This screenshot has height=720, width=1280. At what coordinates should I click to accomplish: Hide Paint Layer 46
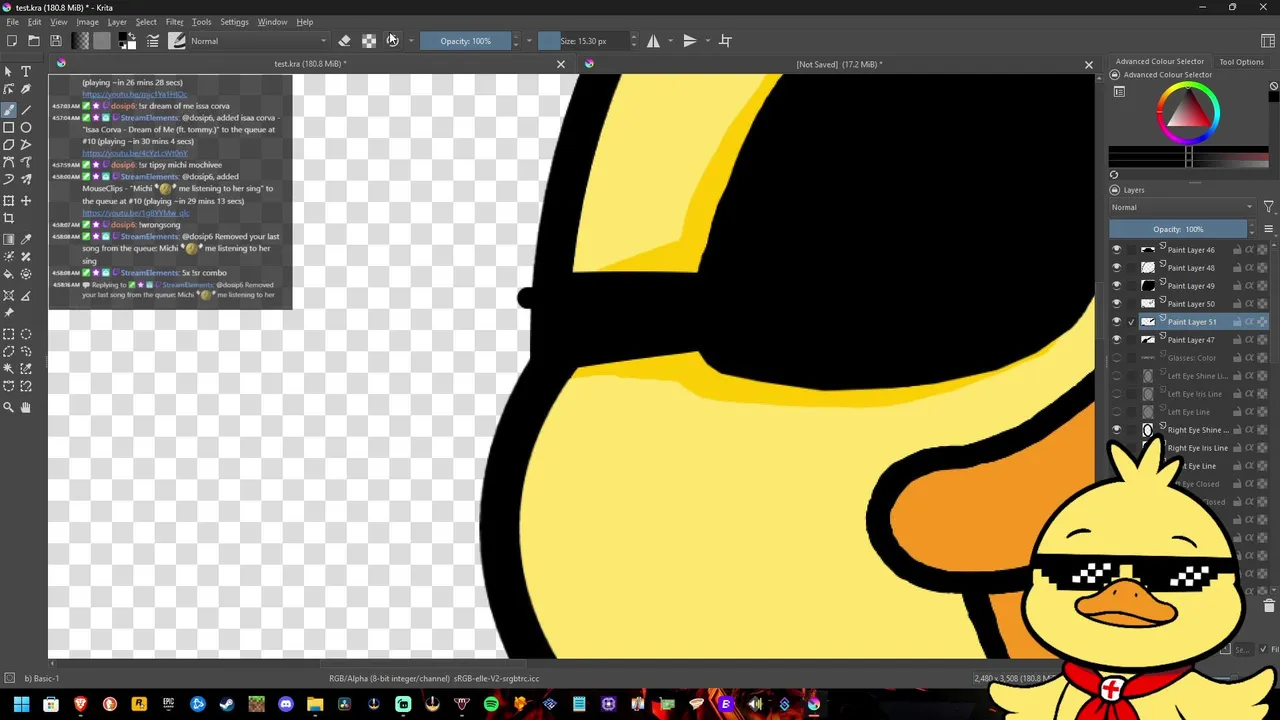[x=1117, y=250]
